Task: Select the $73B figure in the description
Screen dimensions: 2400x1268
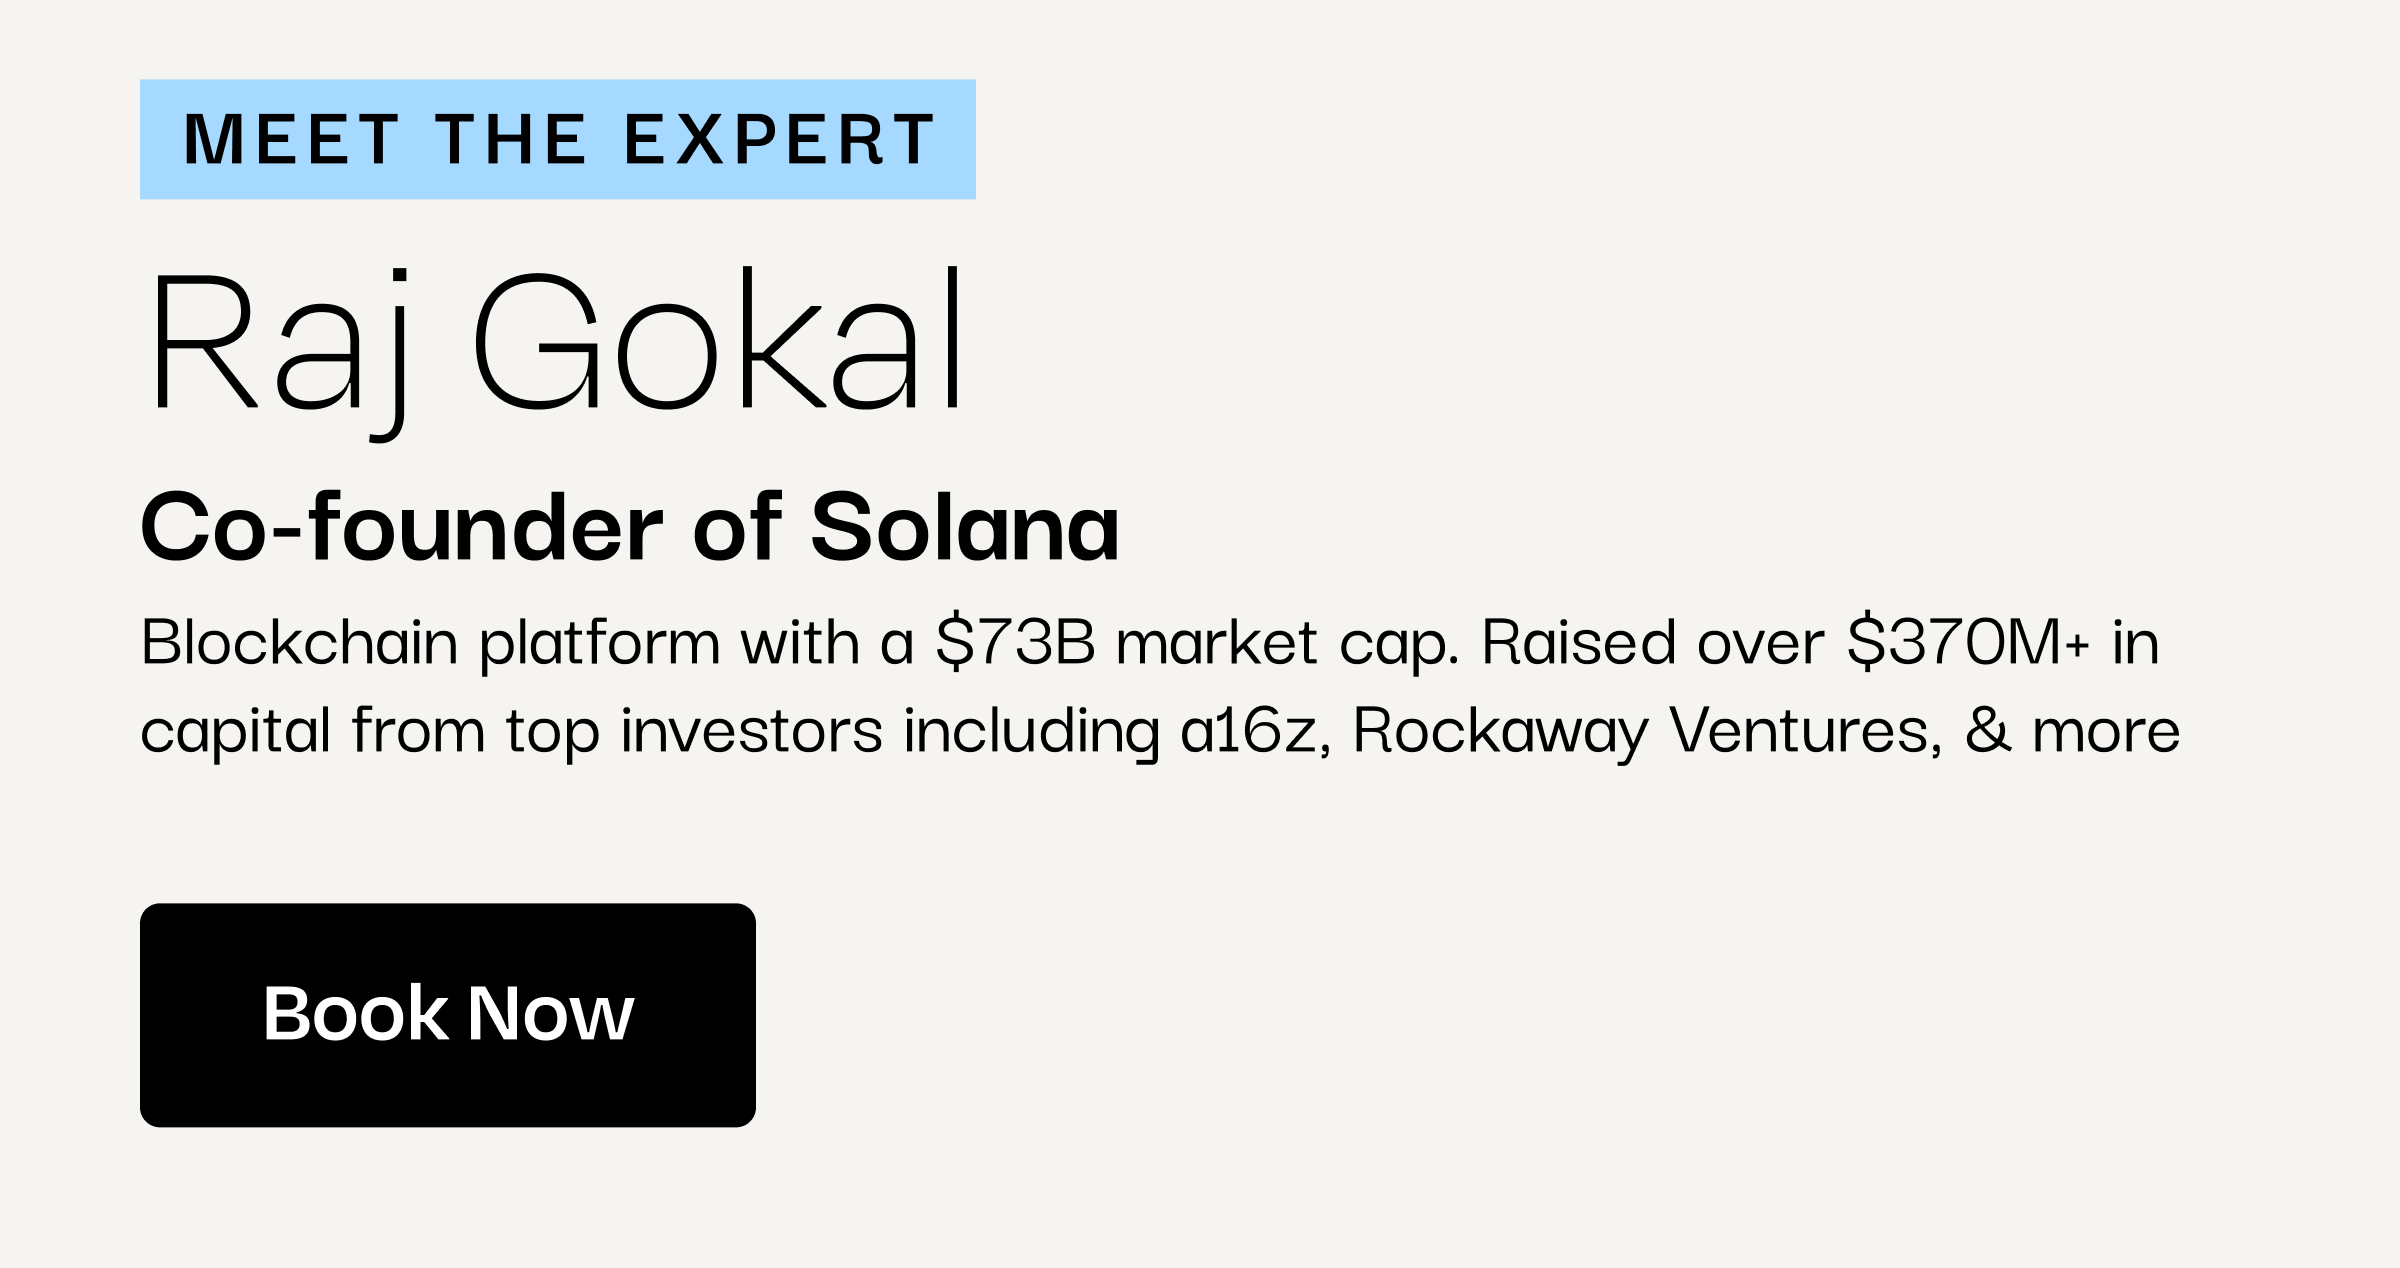Action: click(1015, 642)
